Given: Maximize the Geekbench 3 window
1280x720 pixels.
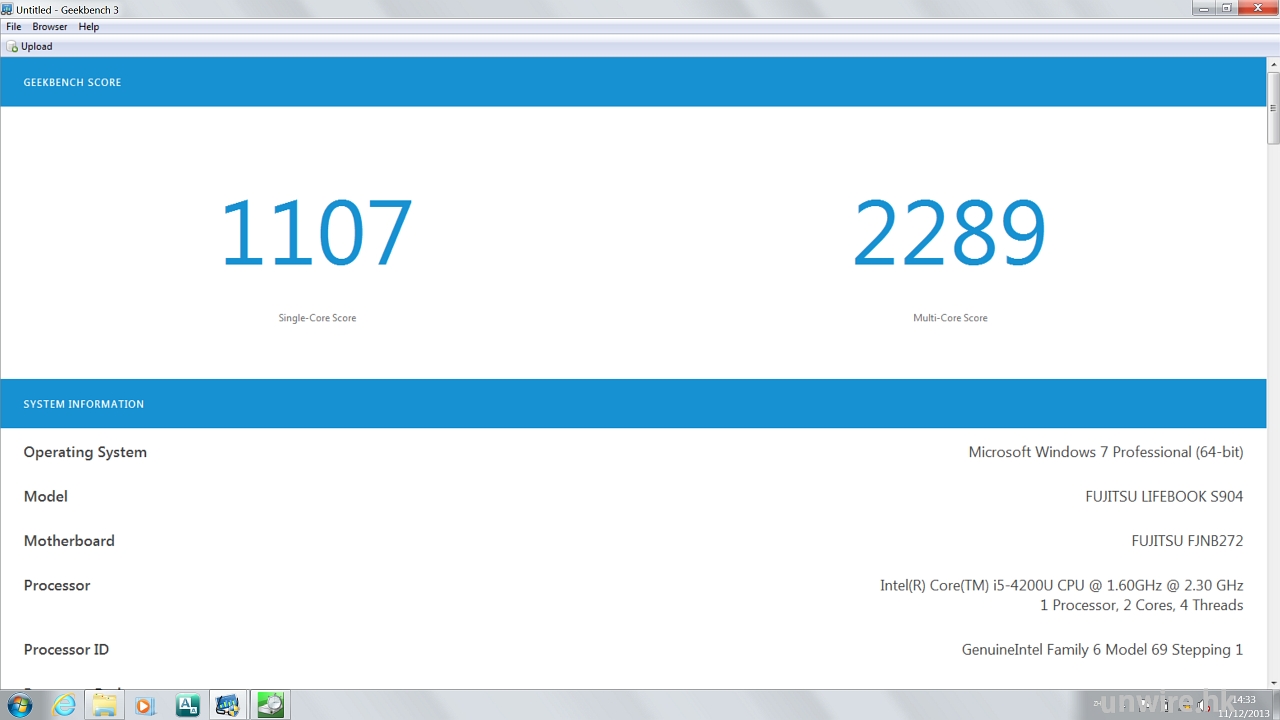Looking at the screenshot, I should point(1227,8).
